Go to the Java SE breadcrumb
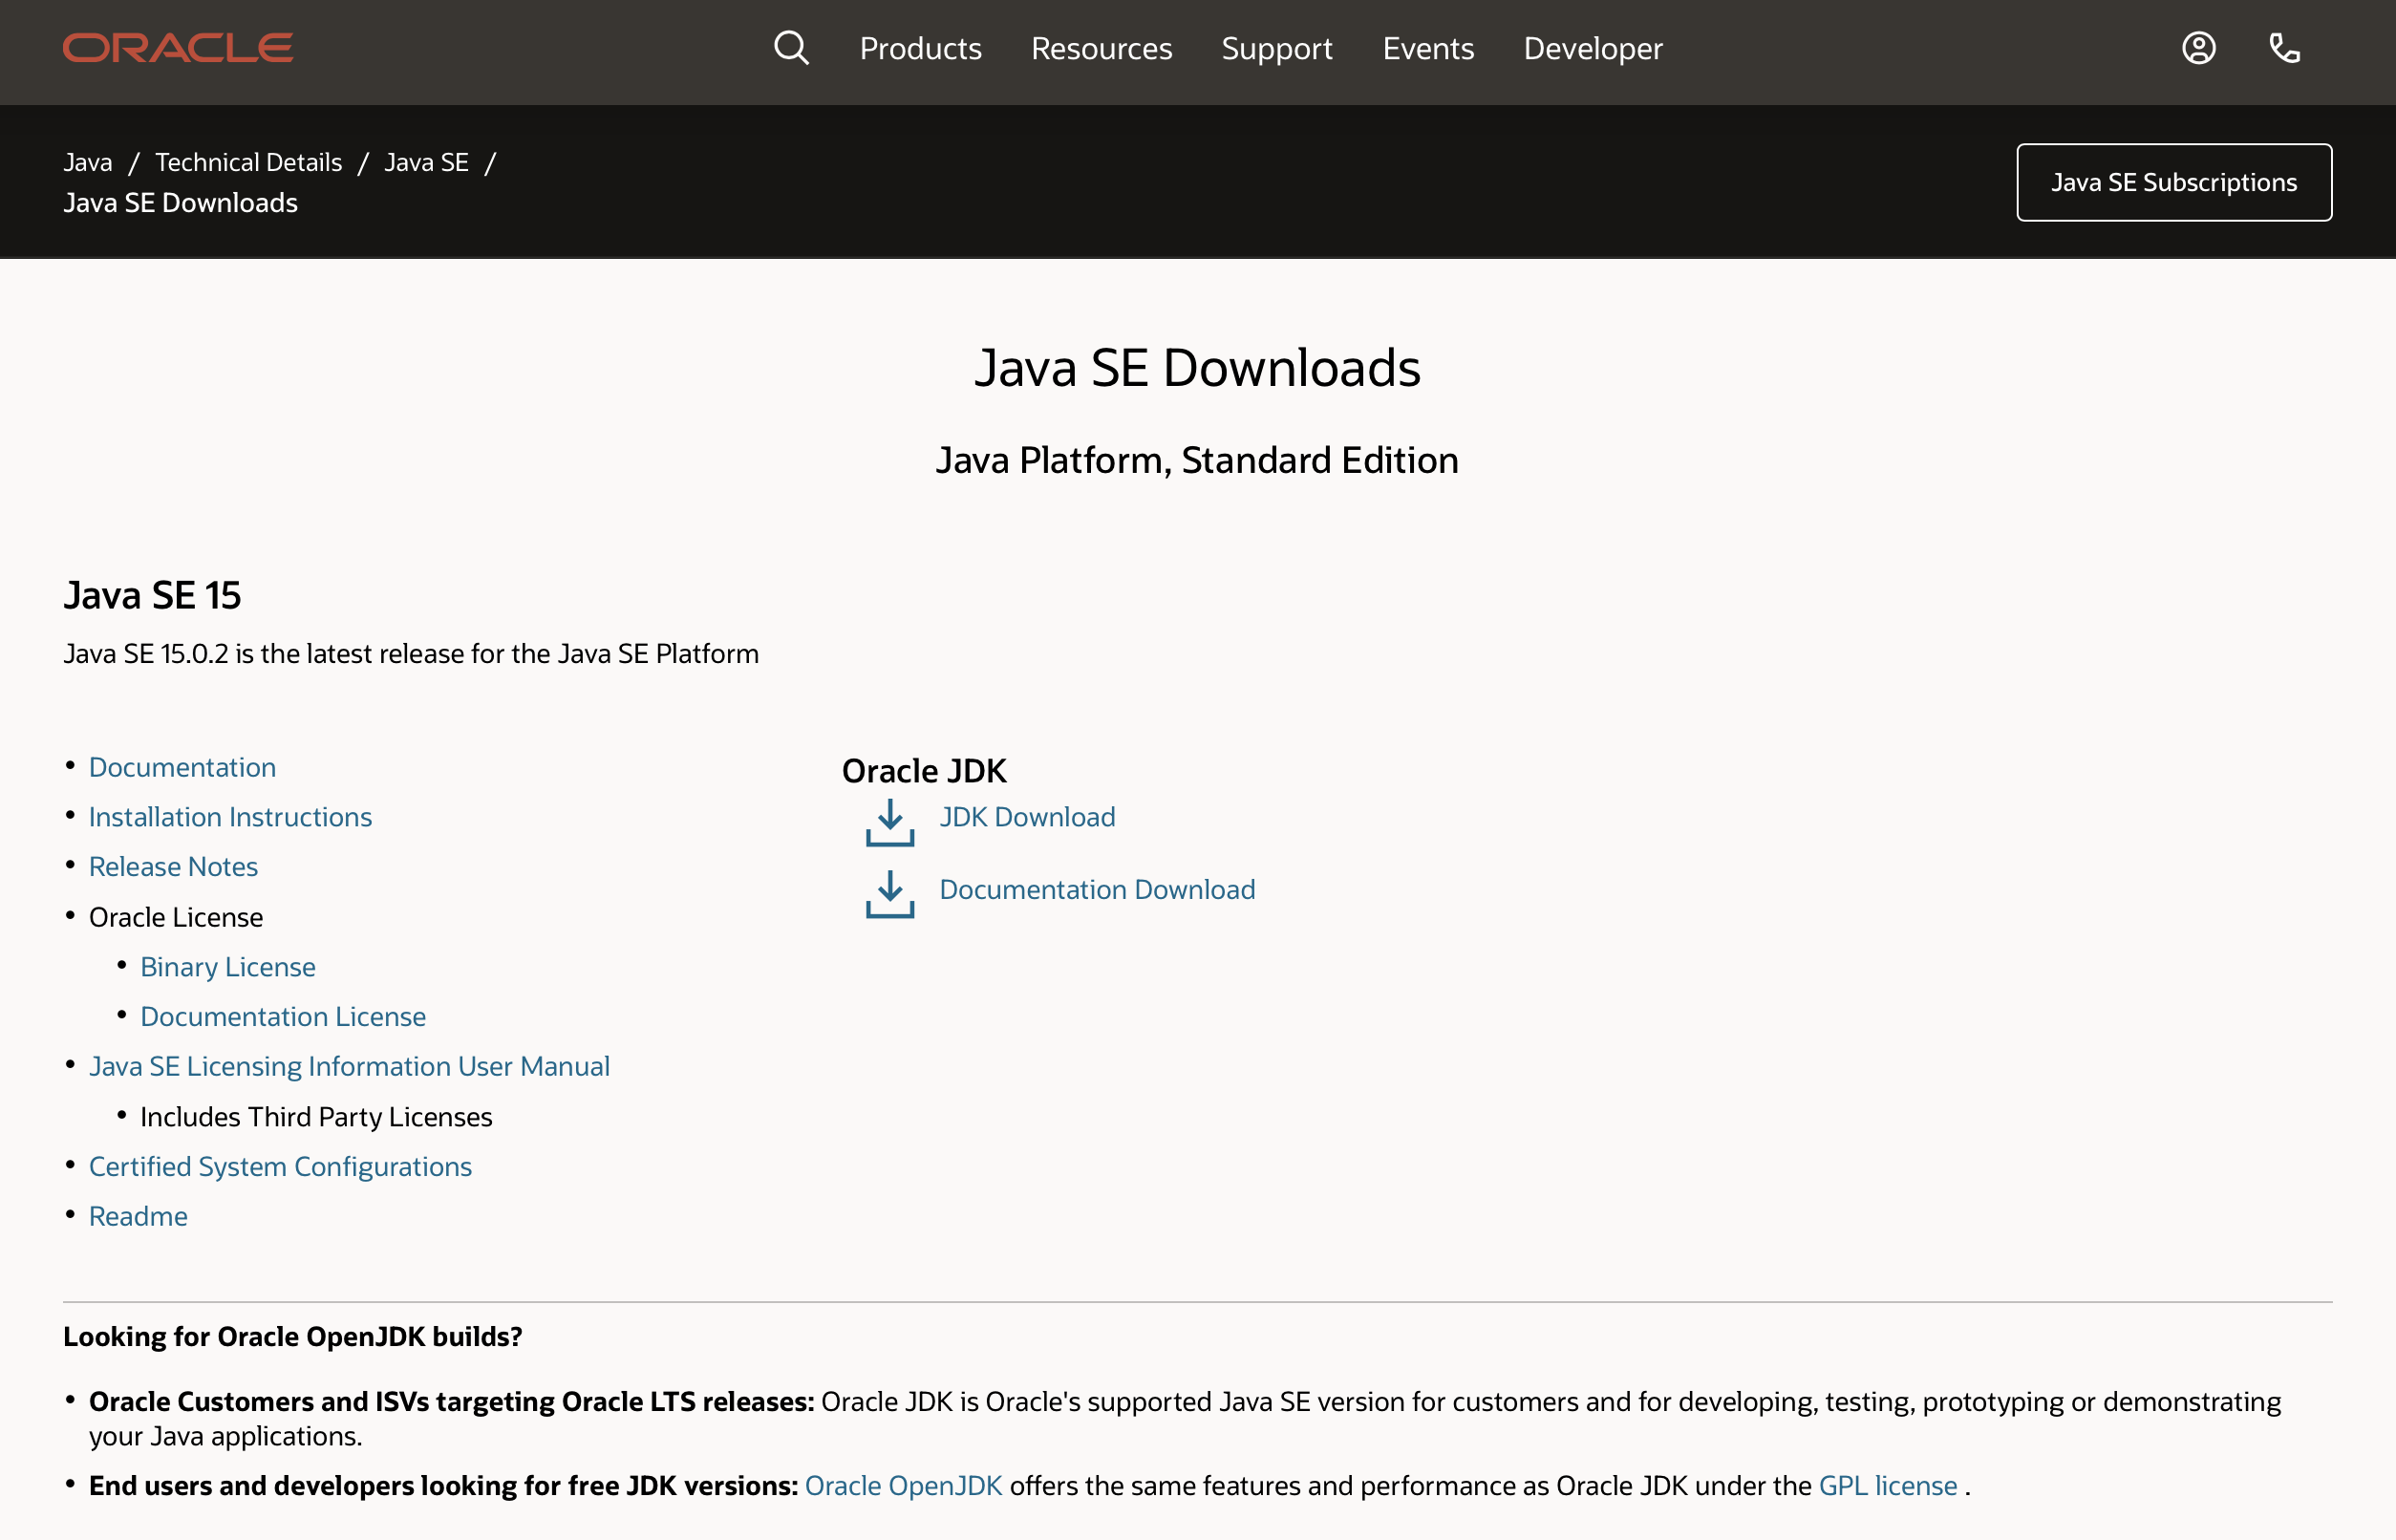This screenshot has height=1540, width=2396. pyautogui.click(x=427, y=162)
